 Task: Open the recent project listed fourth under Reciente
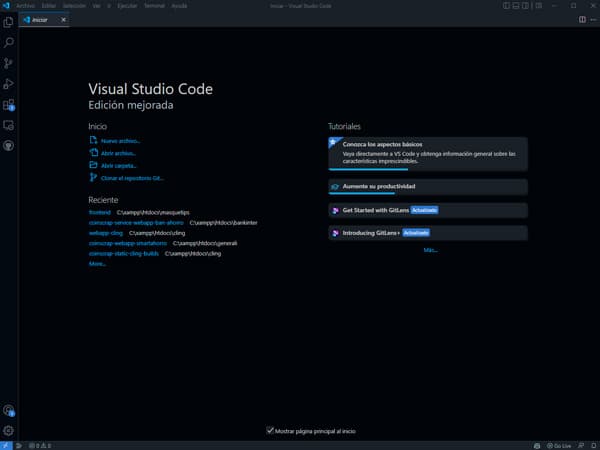click(x=128, y=243)
